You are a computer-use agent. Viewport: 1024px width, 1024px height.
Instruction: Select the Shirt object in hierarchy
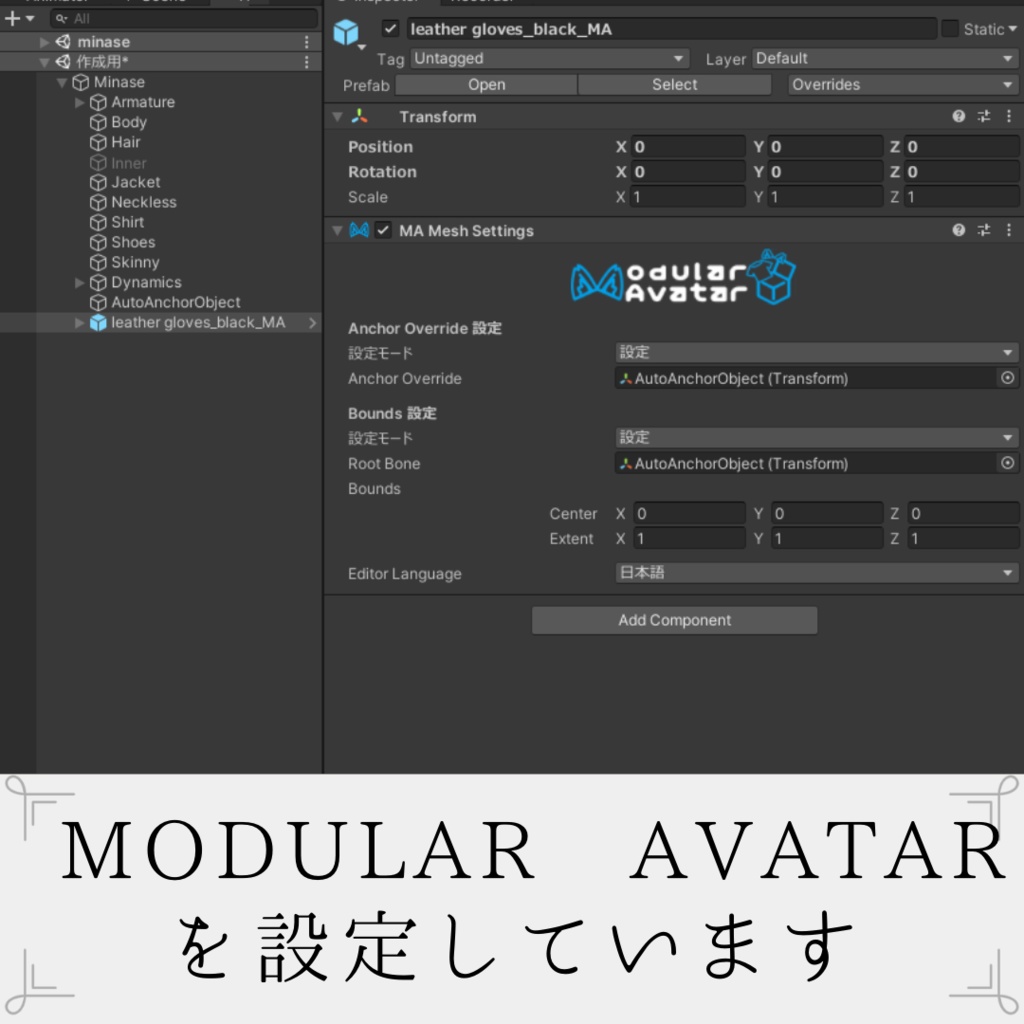(127, 223)
